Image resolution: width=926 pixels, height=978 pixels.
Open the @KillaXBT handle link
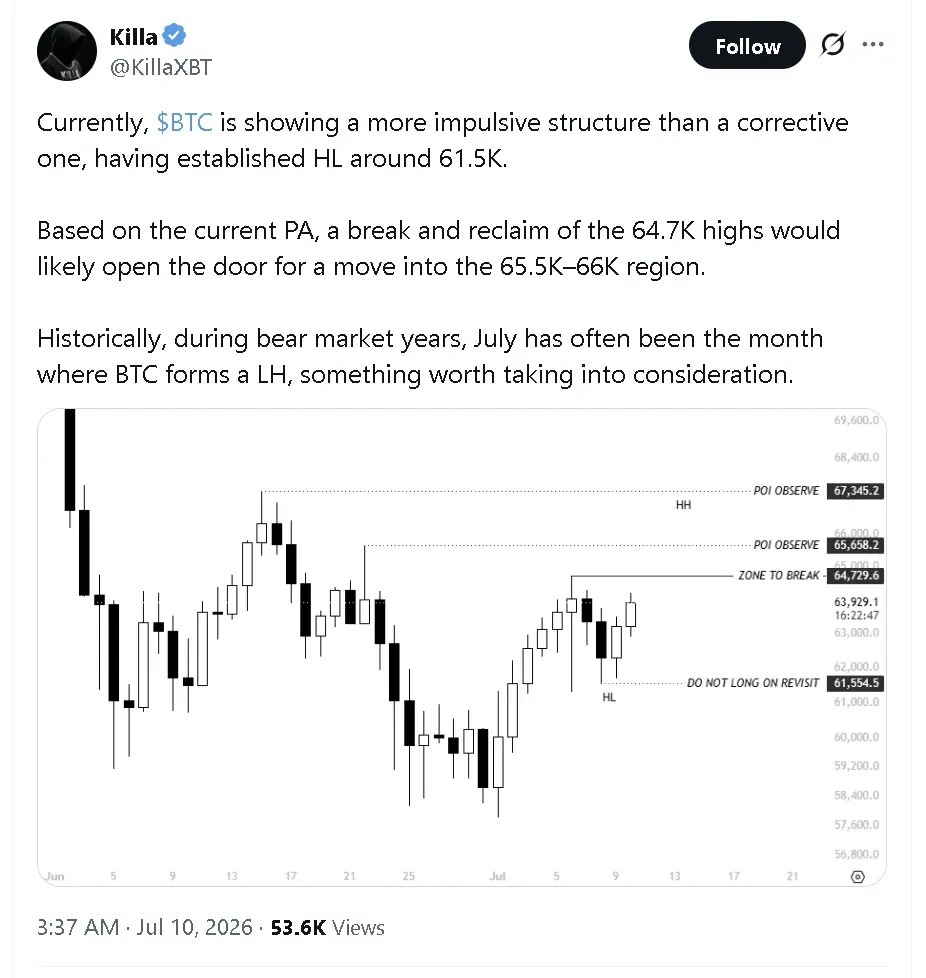[x=161, y=67]
